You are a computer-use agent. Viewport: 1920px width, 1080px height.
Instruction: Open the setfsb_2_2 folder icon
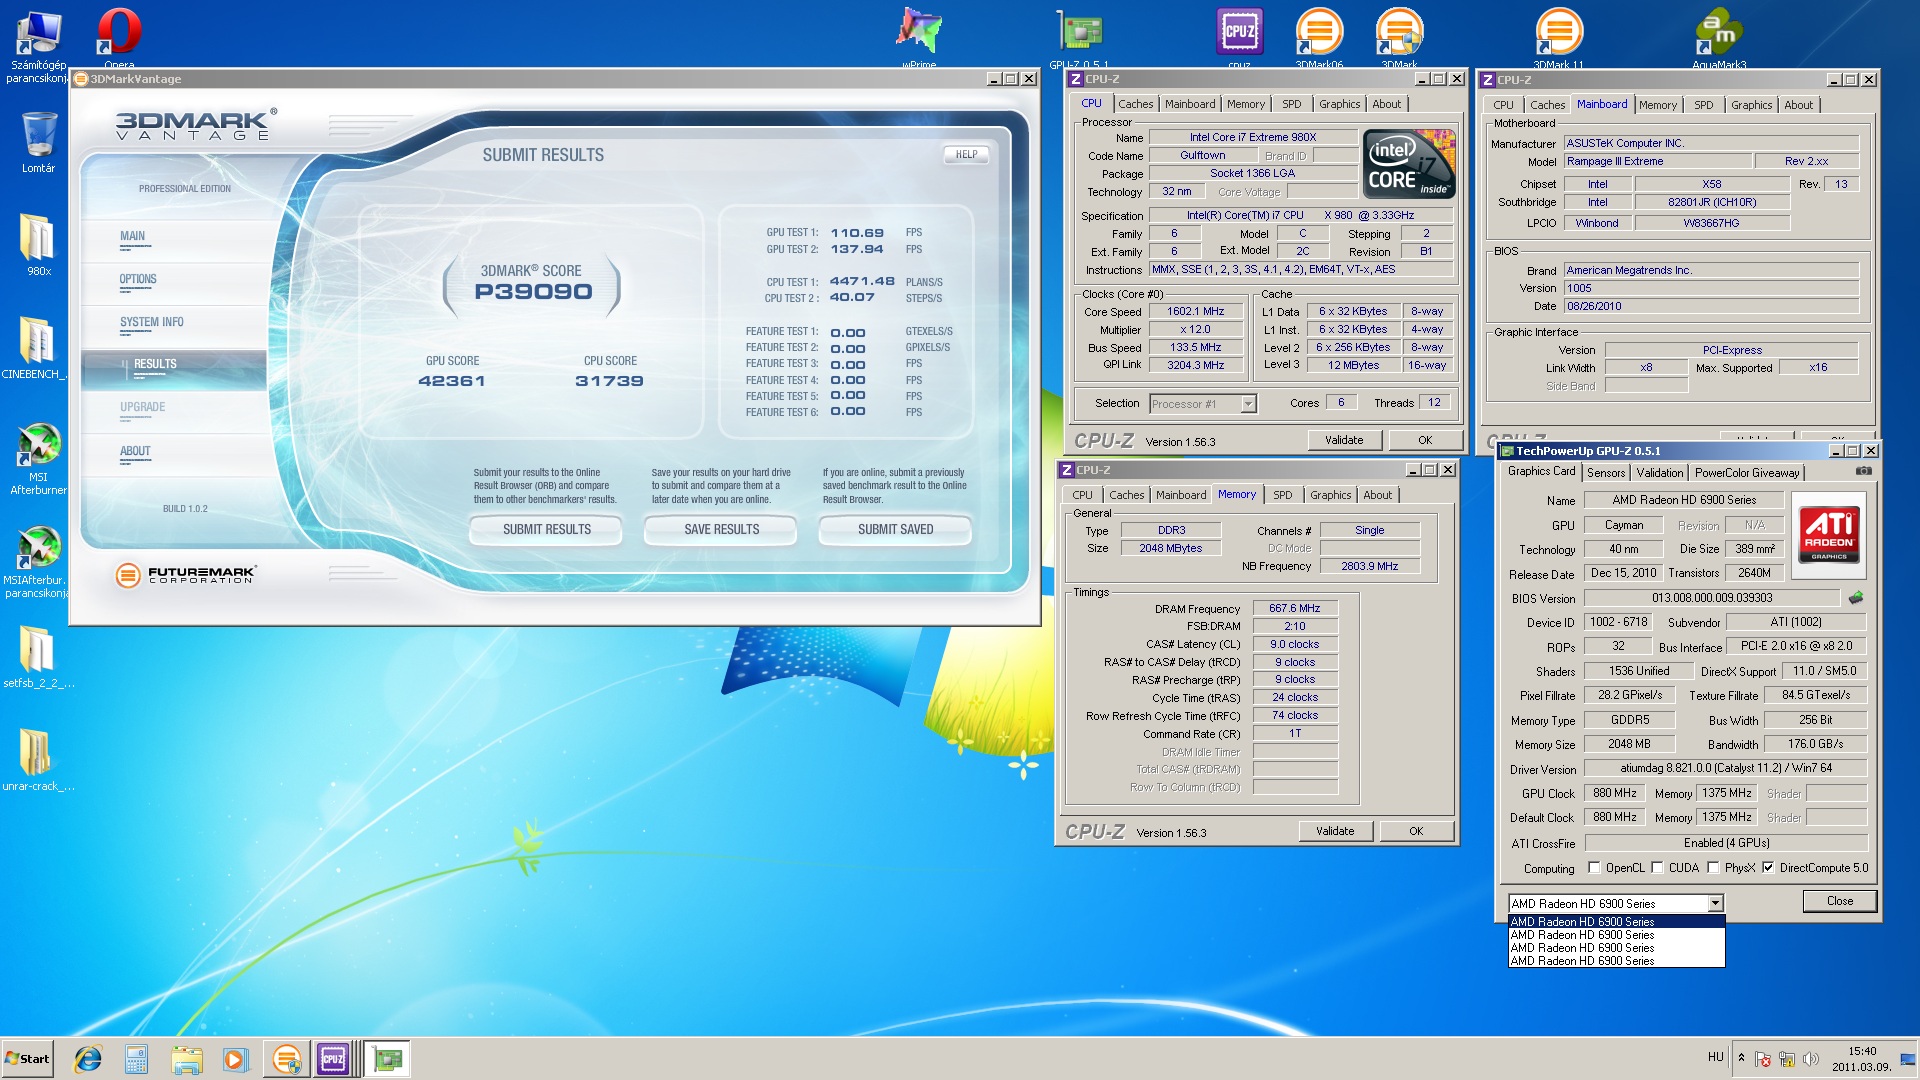(x=38, y=656)
